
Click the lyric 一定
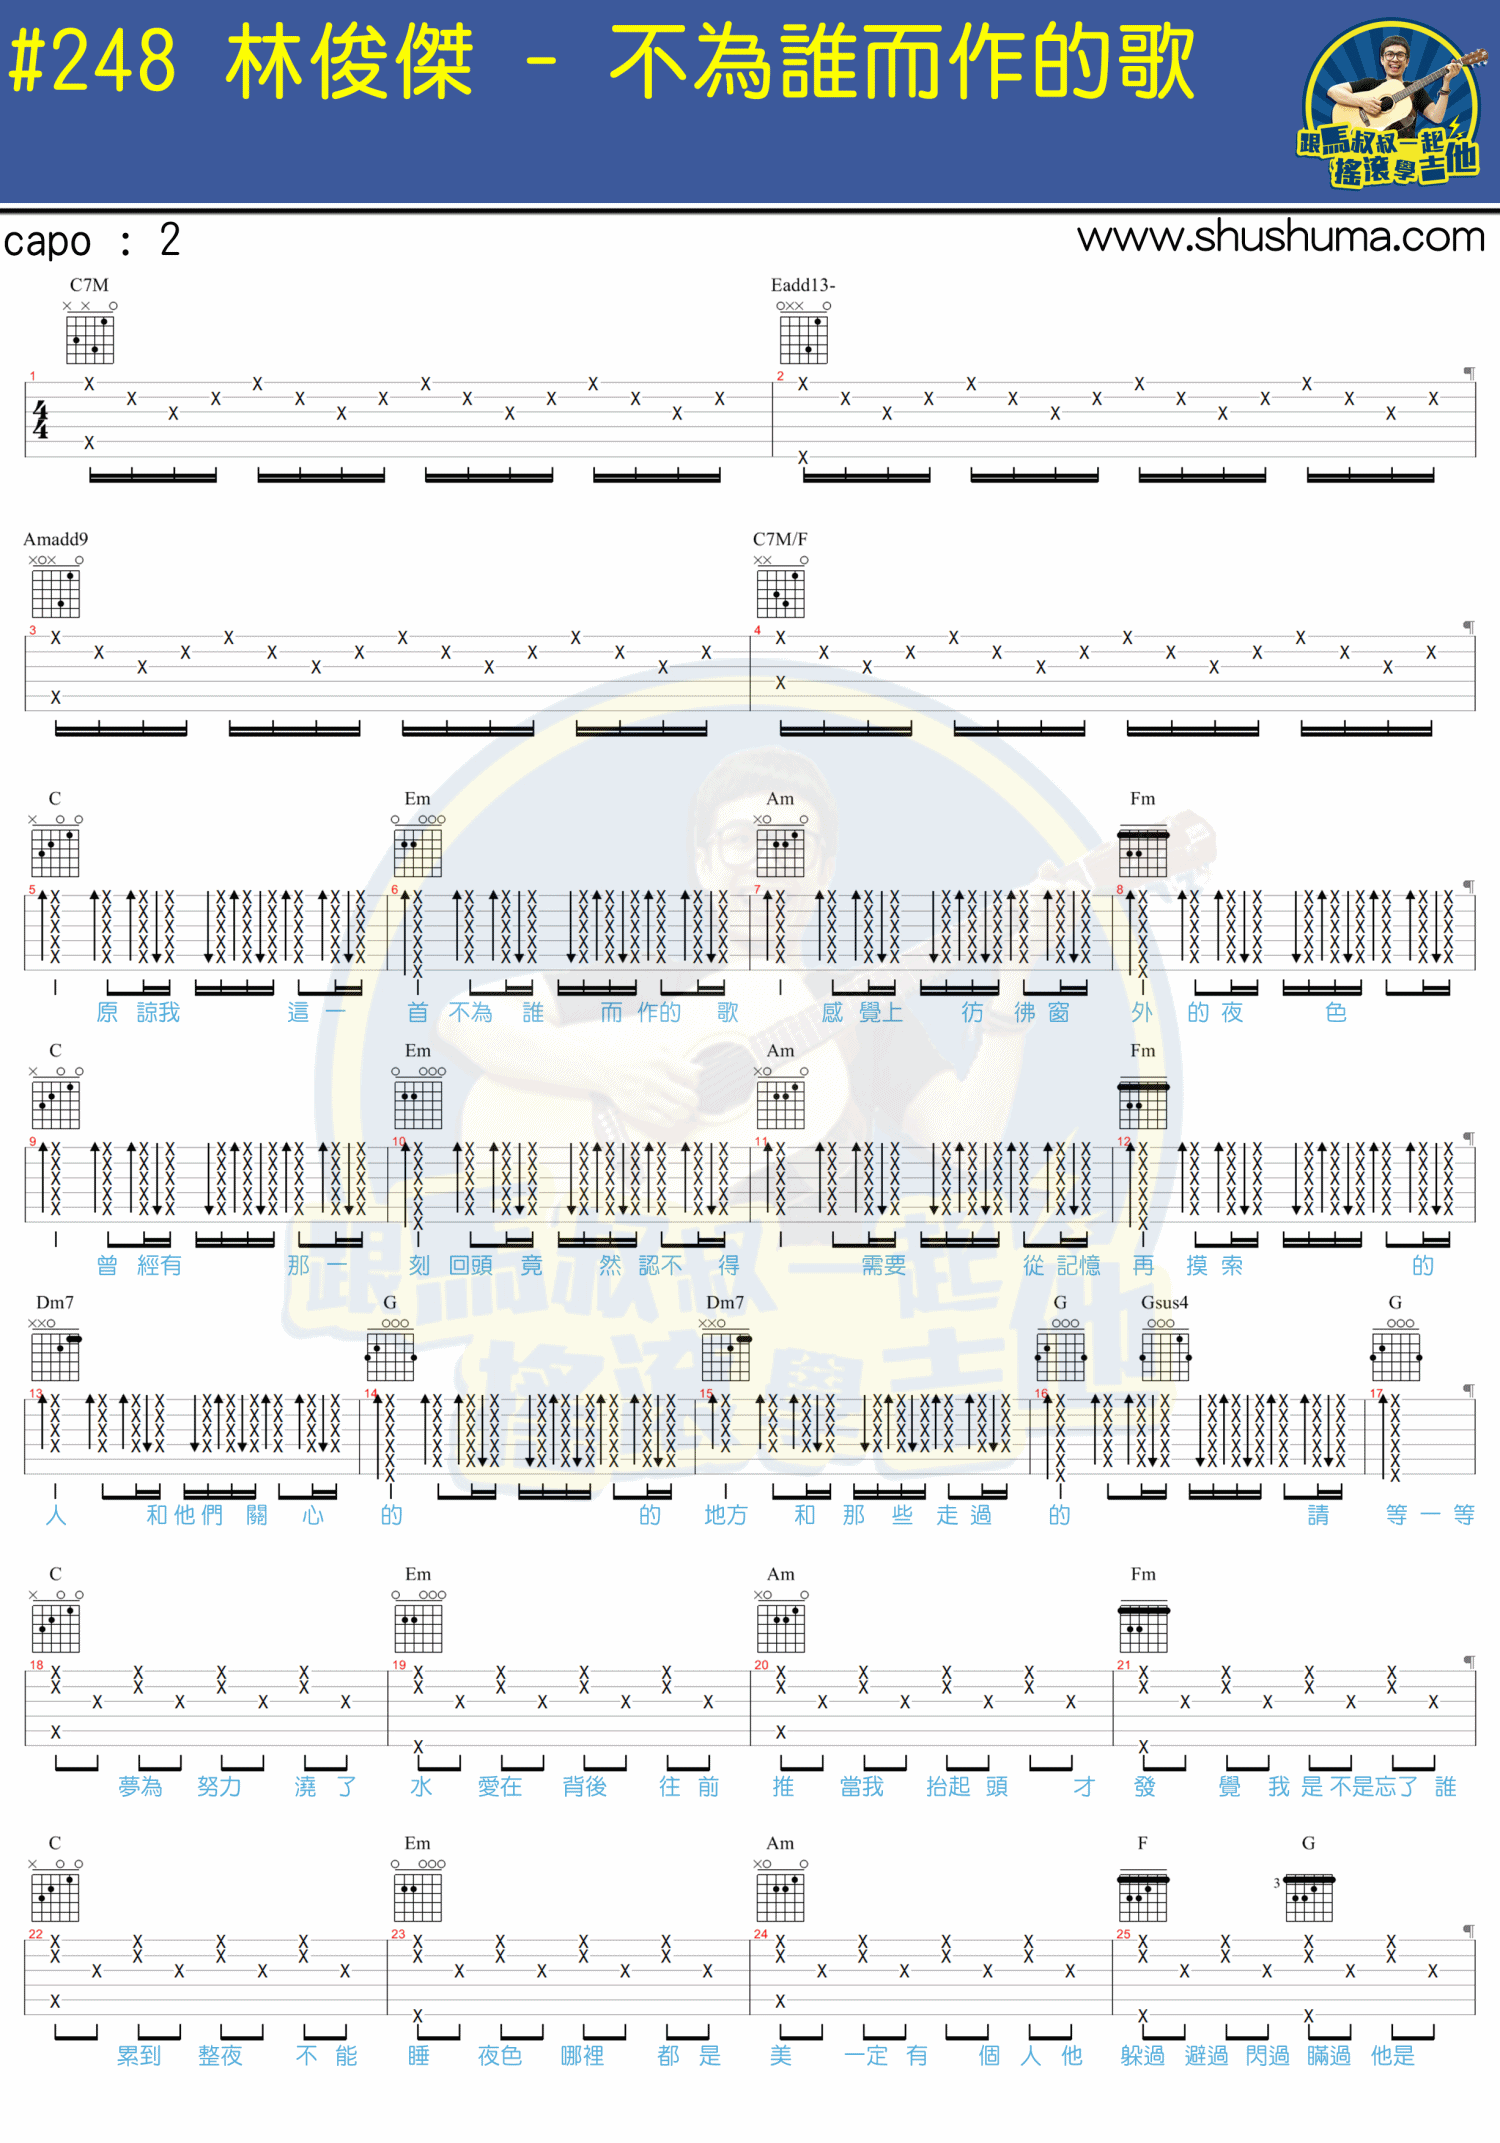click(866, 2055)
